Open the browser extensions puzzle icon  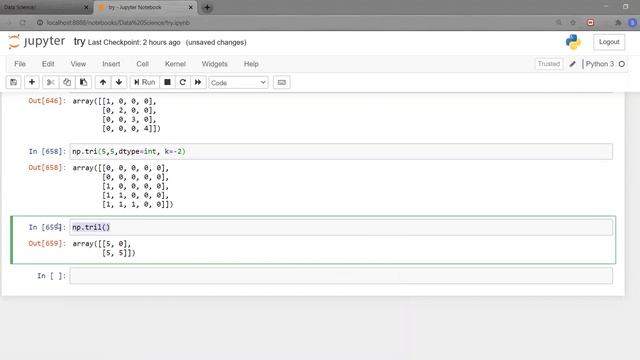(x=618, y=22)
